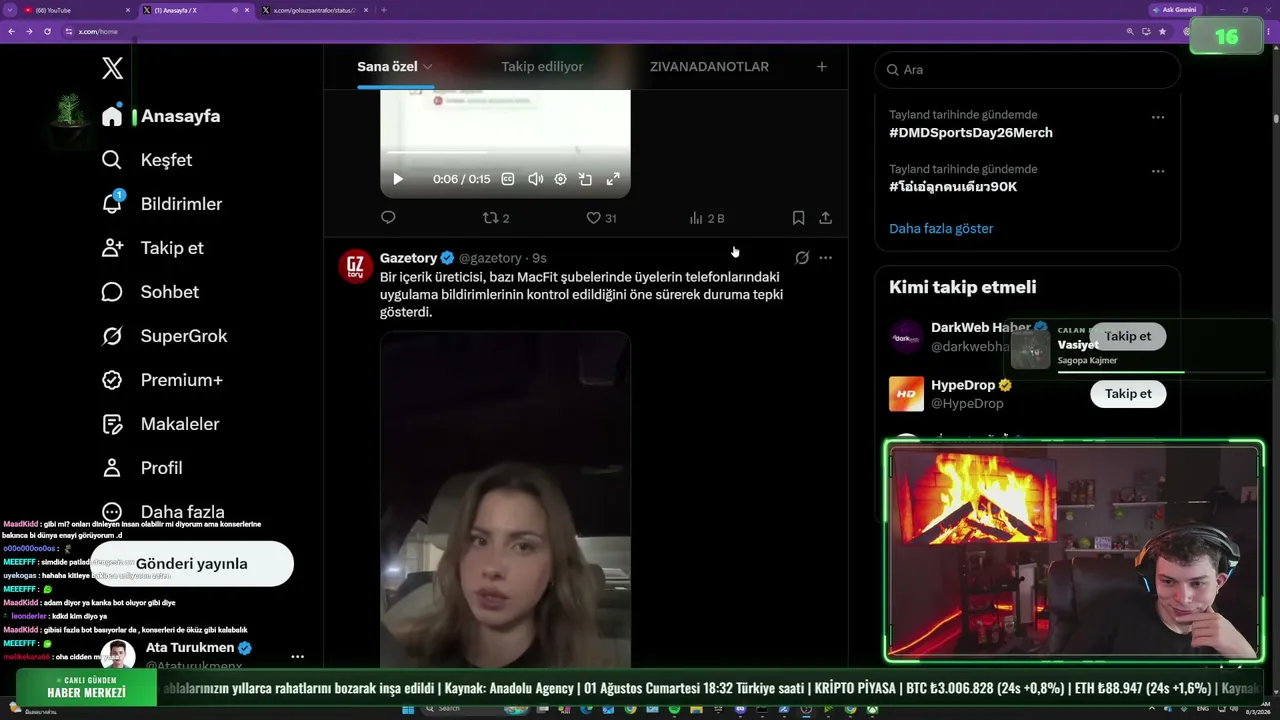Open video settings gear
Screen dimensions: 1280x720
[x=560, y=179]
